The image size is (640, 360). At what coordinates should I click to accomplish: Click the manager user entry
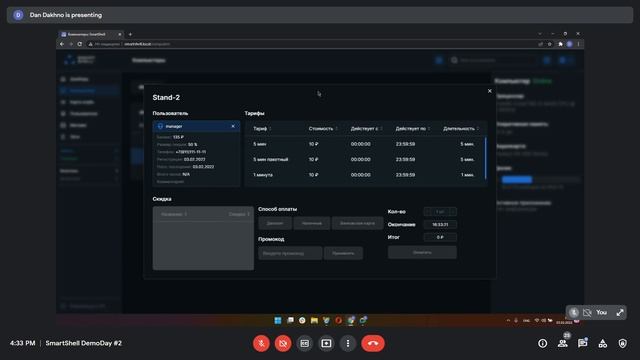tap(196, 127)
